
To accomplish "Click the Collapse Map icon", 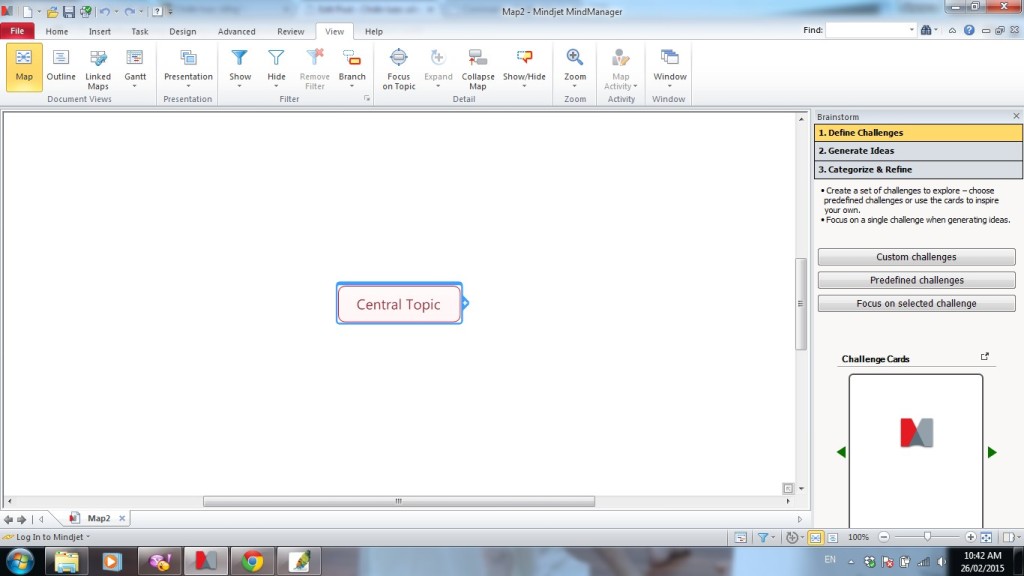I will [478, 67].
